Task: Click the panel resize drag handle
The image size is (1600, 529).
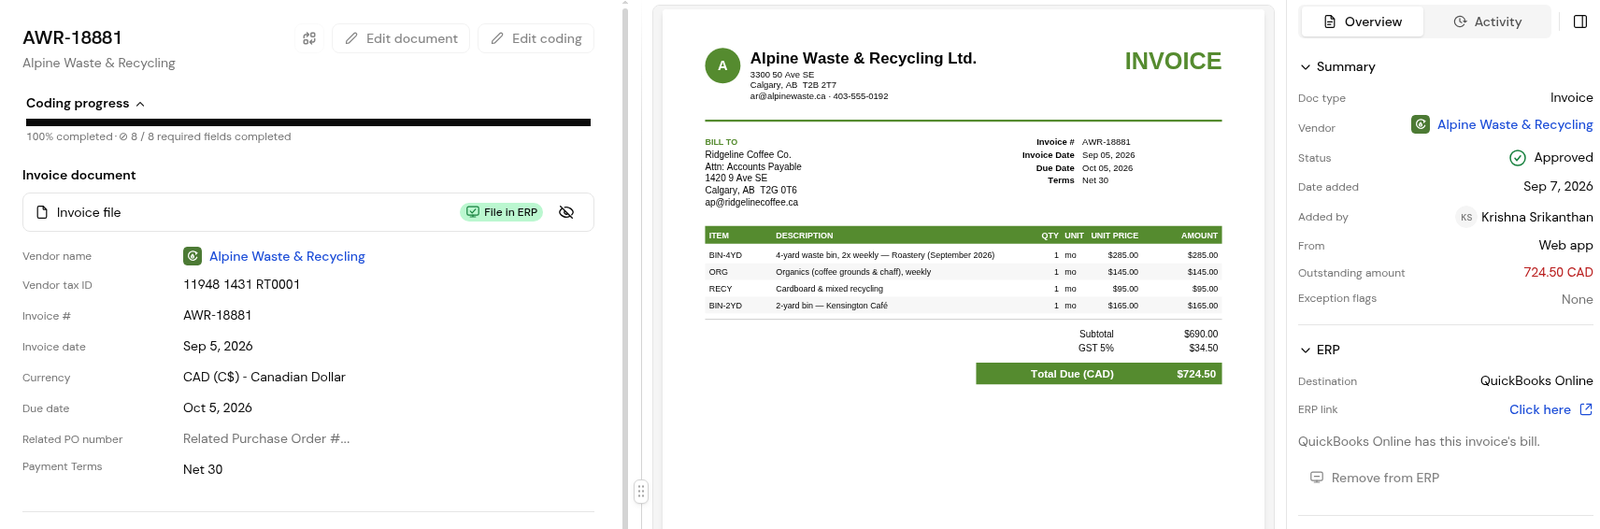Action: coord(641,491)
